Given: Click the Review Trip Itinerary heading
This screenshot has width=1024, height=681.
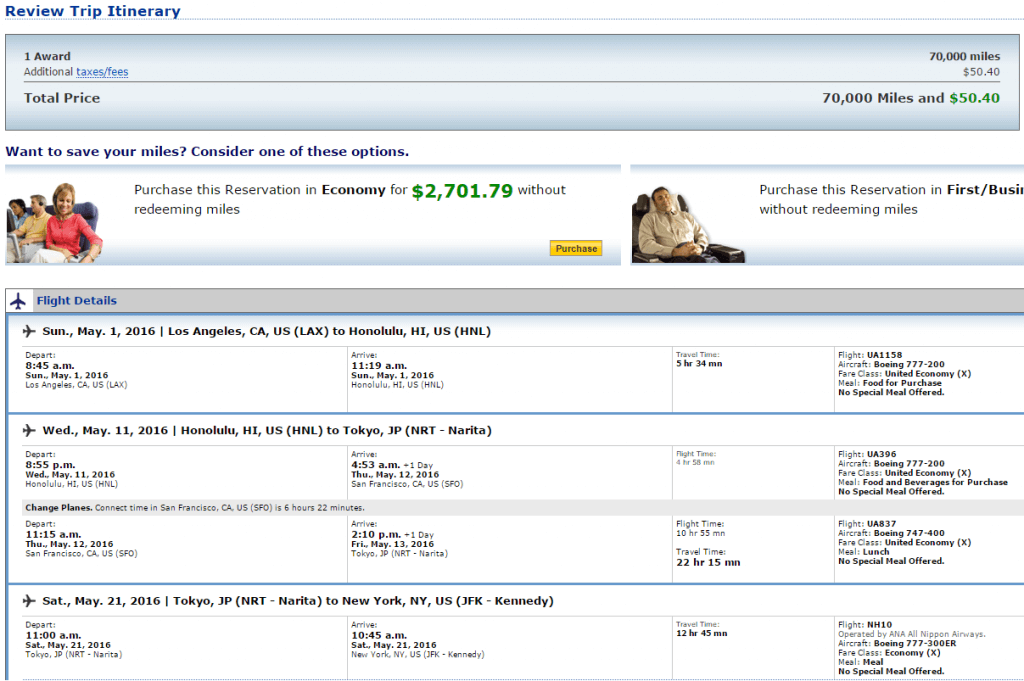Looking at the screenshot, I should tap(93, 12).
